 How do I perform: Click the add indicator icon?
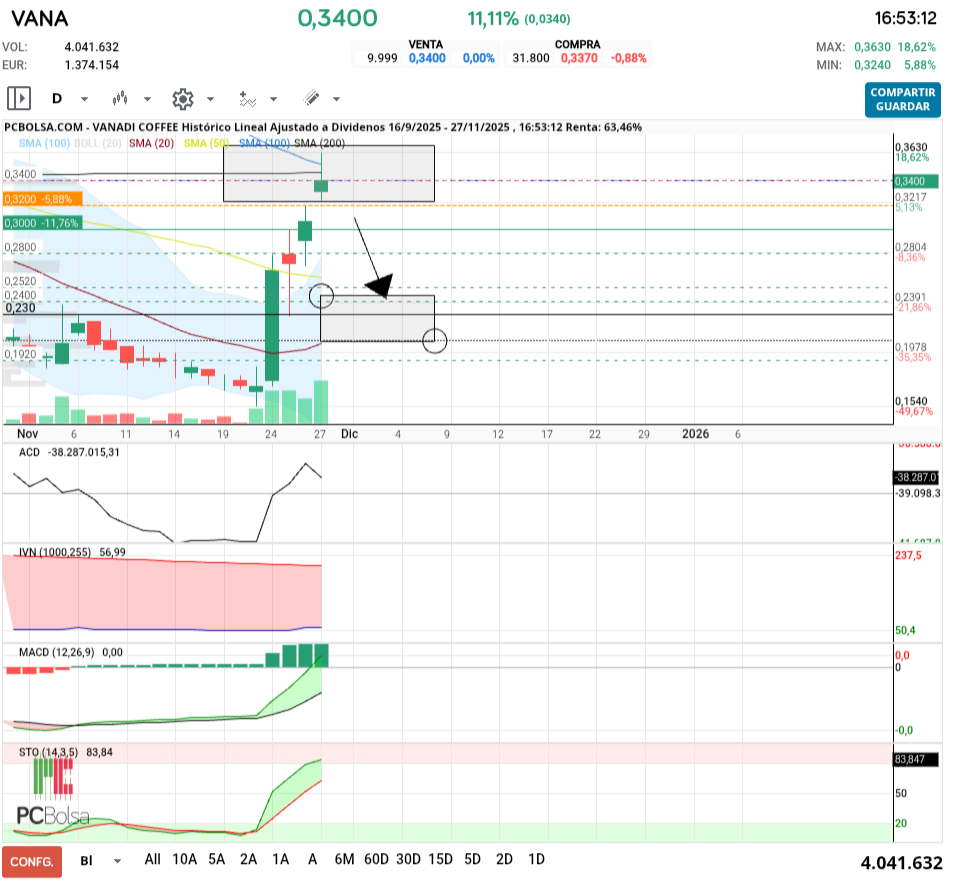[247, 98]
